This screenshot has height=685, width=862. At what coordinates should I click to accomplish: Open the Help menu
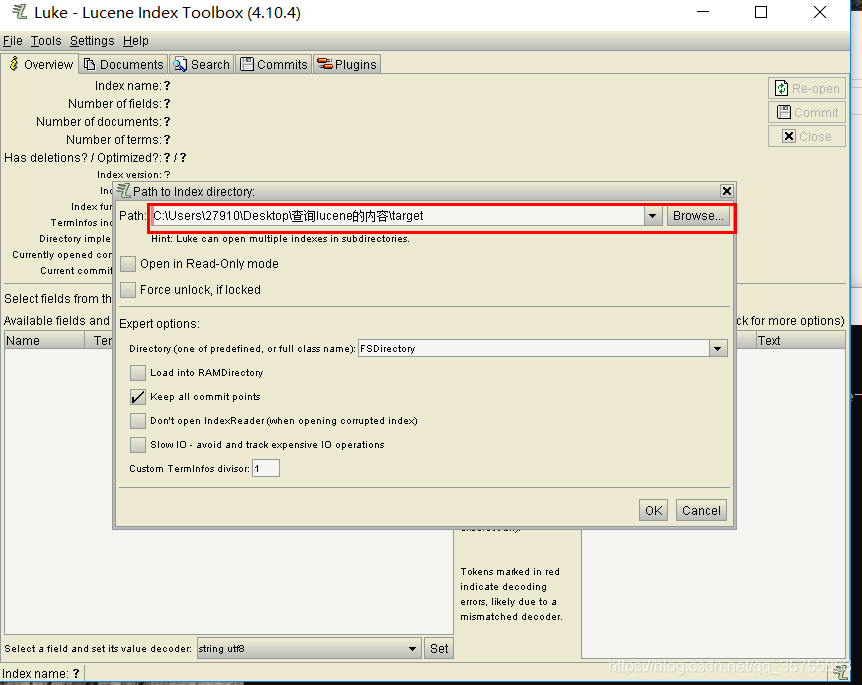tap(136, 41)
